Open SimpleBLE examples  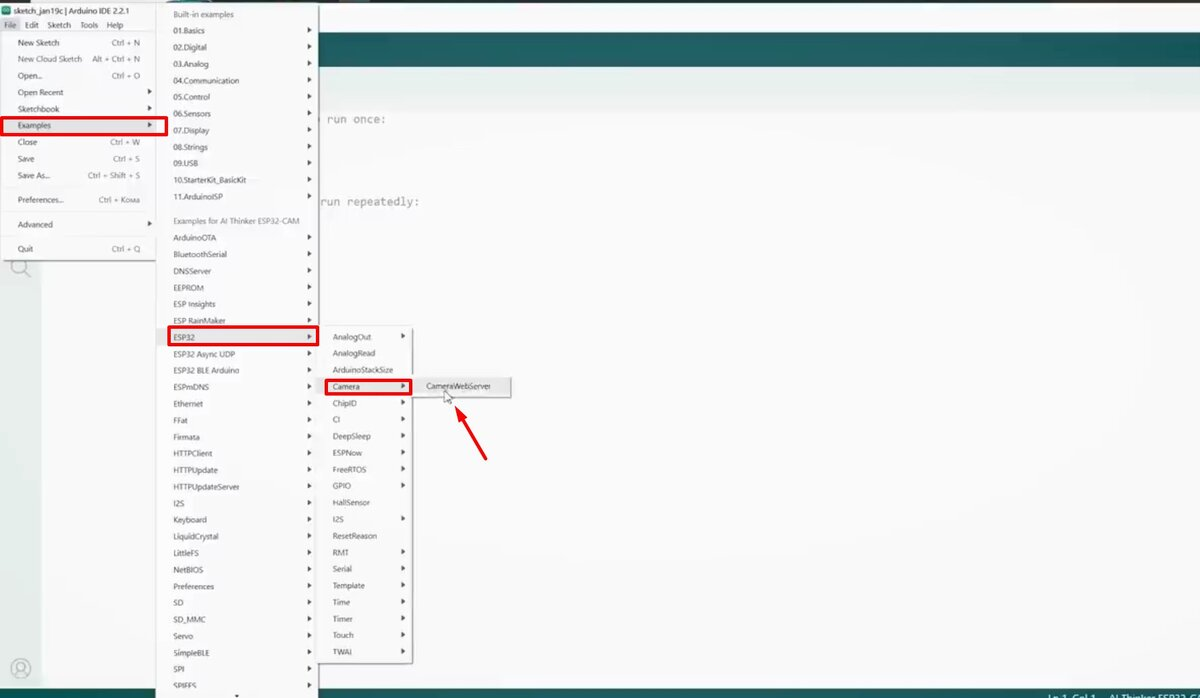pyautogui.click(x=238, y=652)
